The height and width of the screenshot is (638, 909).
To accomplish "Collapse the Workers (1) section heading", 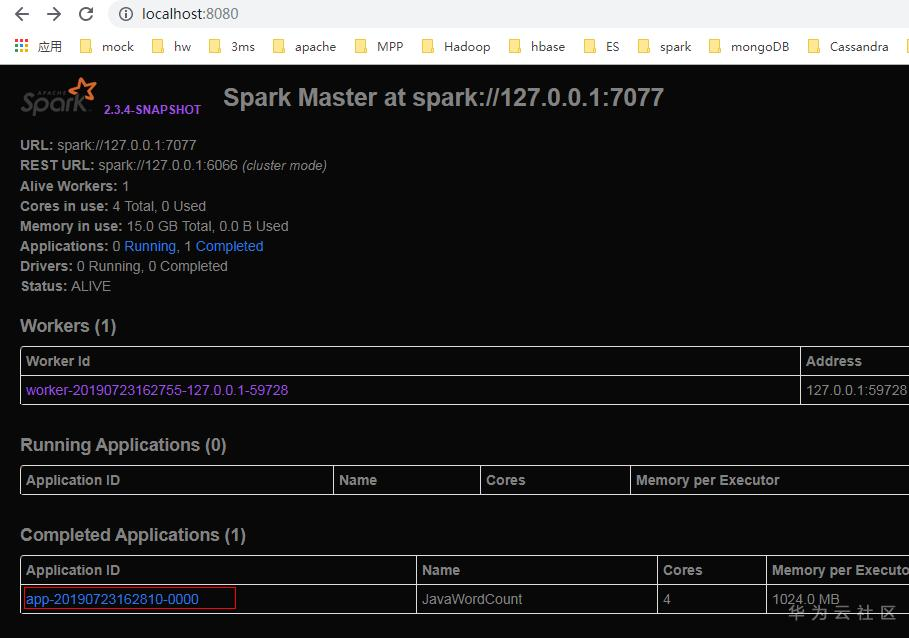I will point(68,326).
